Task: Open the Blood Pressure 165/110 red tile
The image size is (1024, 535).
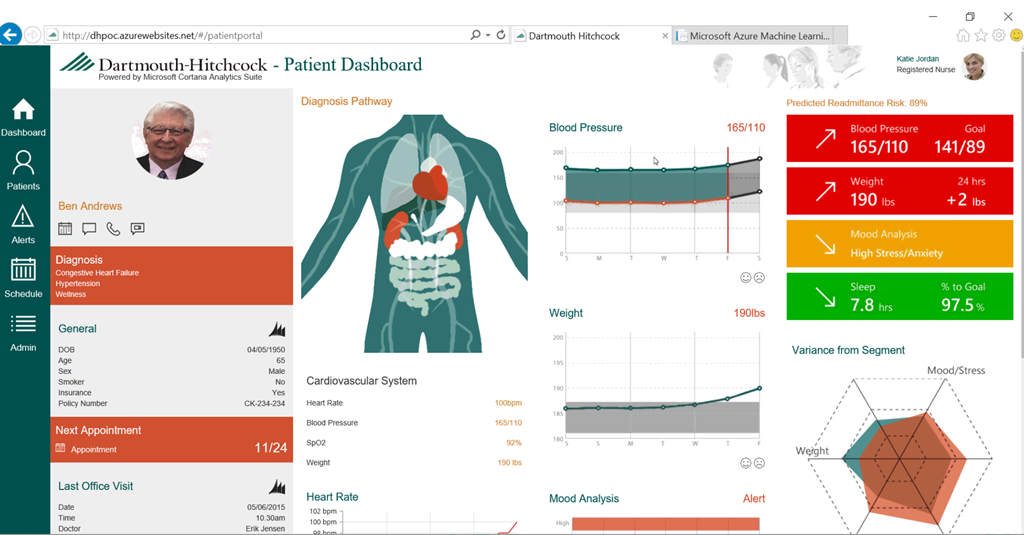Action: [x=900, y=138]
